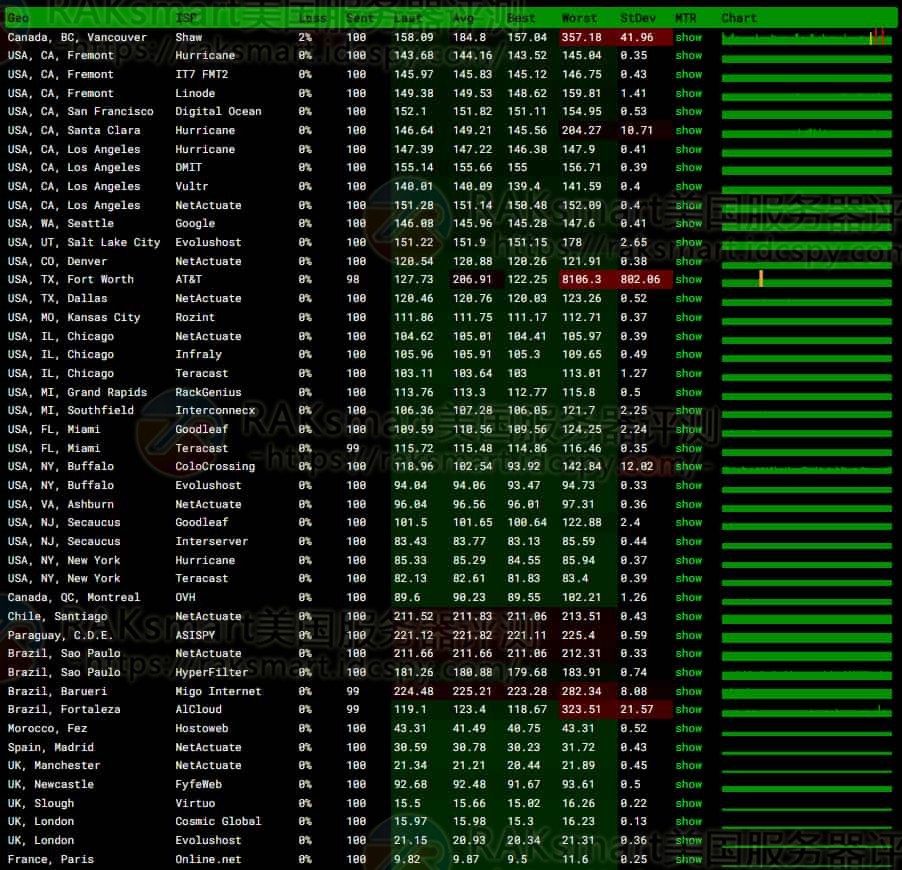Viewport: 902px width, 870px height.
Task: Show MTR for OVH Montreal row
Action: (688, 598)
